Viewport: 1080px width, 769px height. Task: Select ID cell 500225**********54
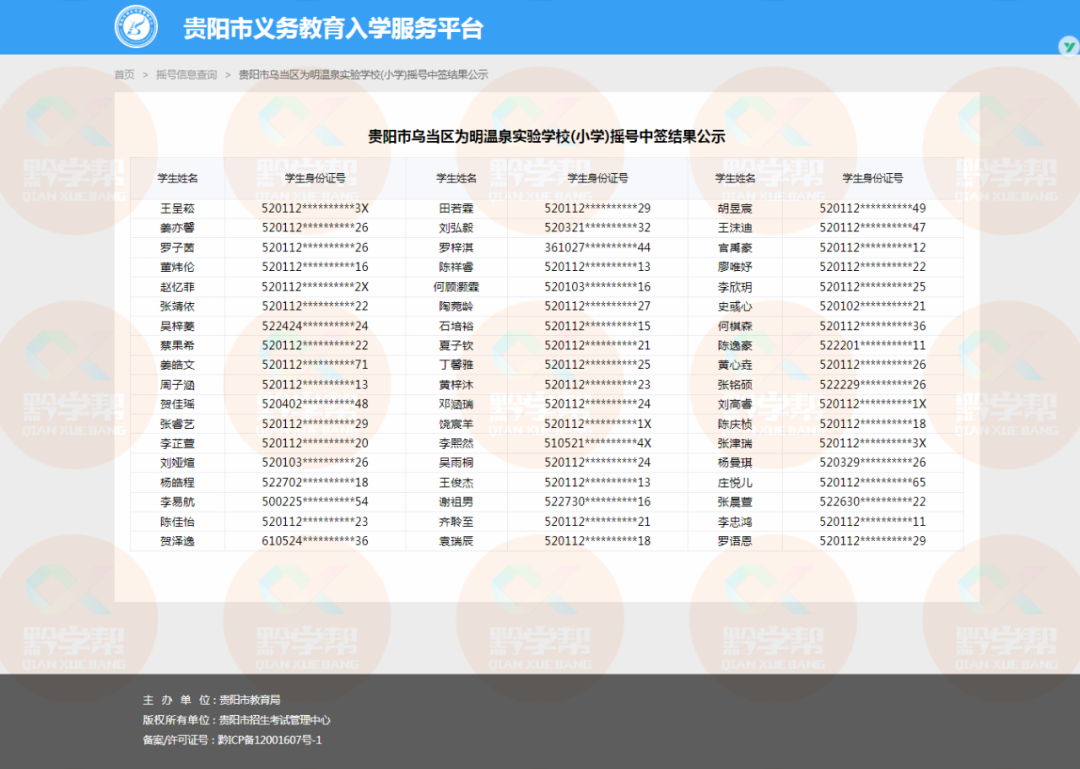coord(315,502)
